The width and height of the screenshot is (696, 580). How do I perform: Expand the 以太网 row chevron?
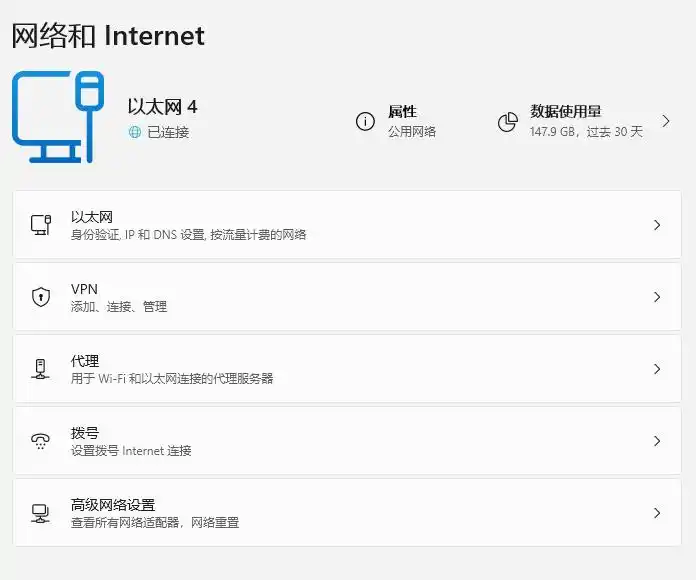click(657, 225)
